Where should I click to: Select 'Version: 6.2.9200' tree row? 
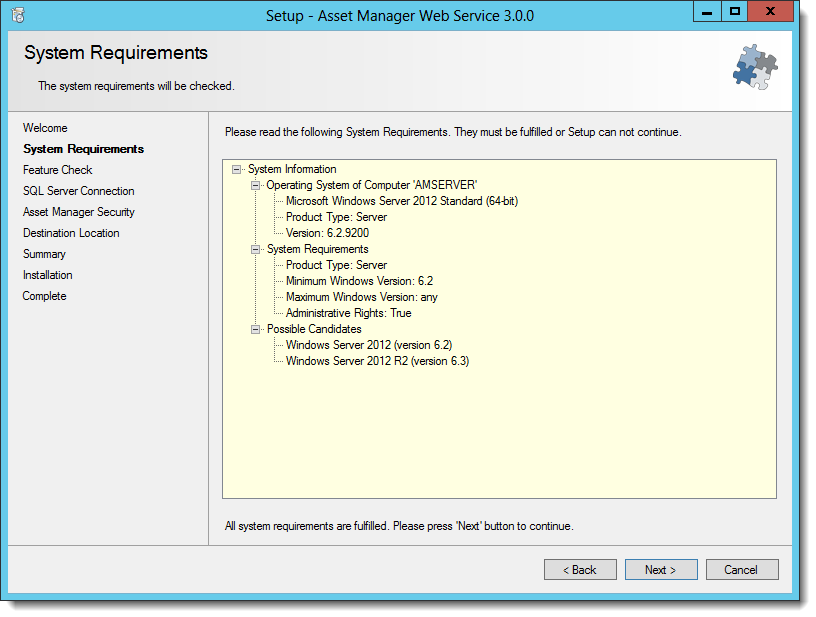point(327,233)
